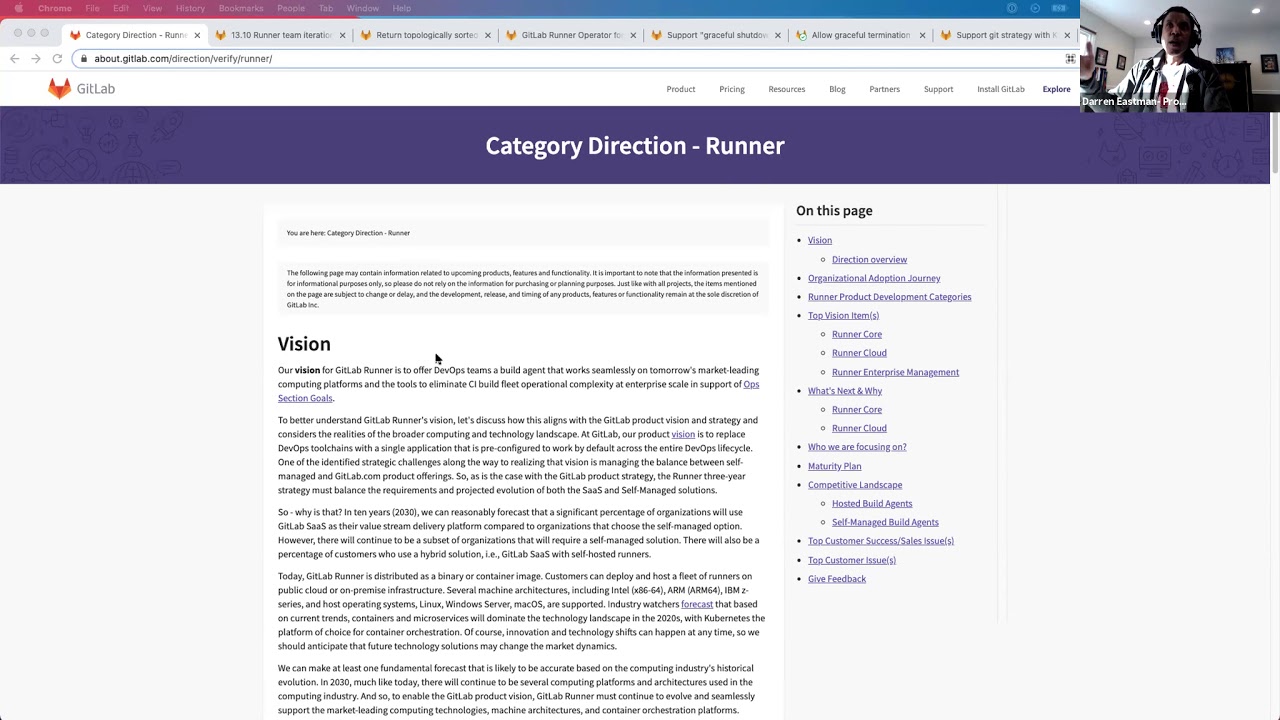Open the Resources nav item
The width and height of the screenshot is (1280, 720).
click(x=787, y=89)
